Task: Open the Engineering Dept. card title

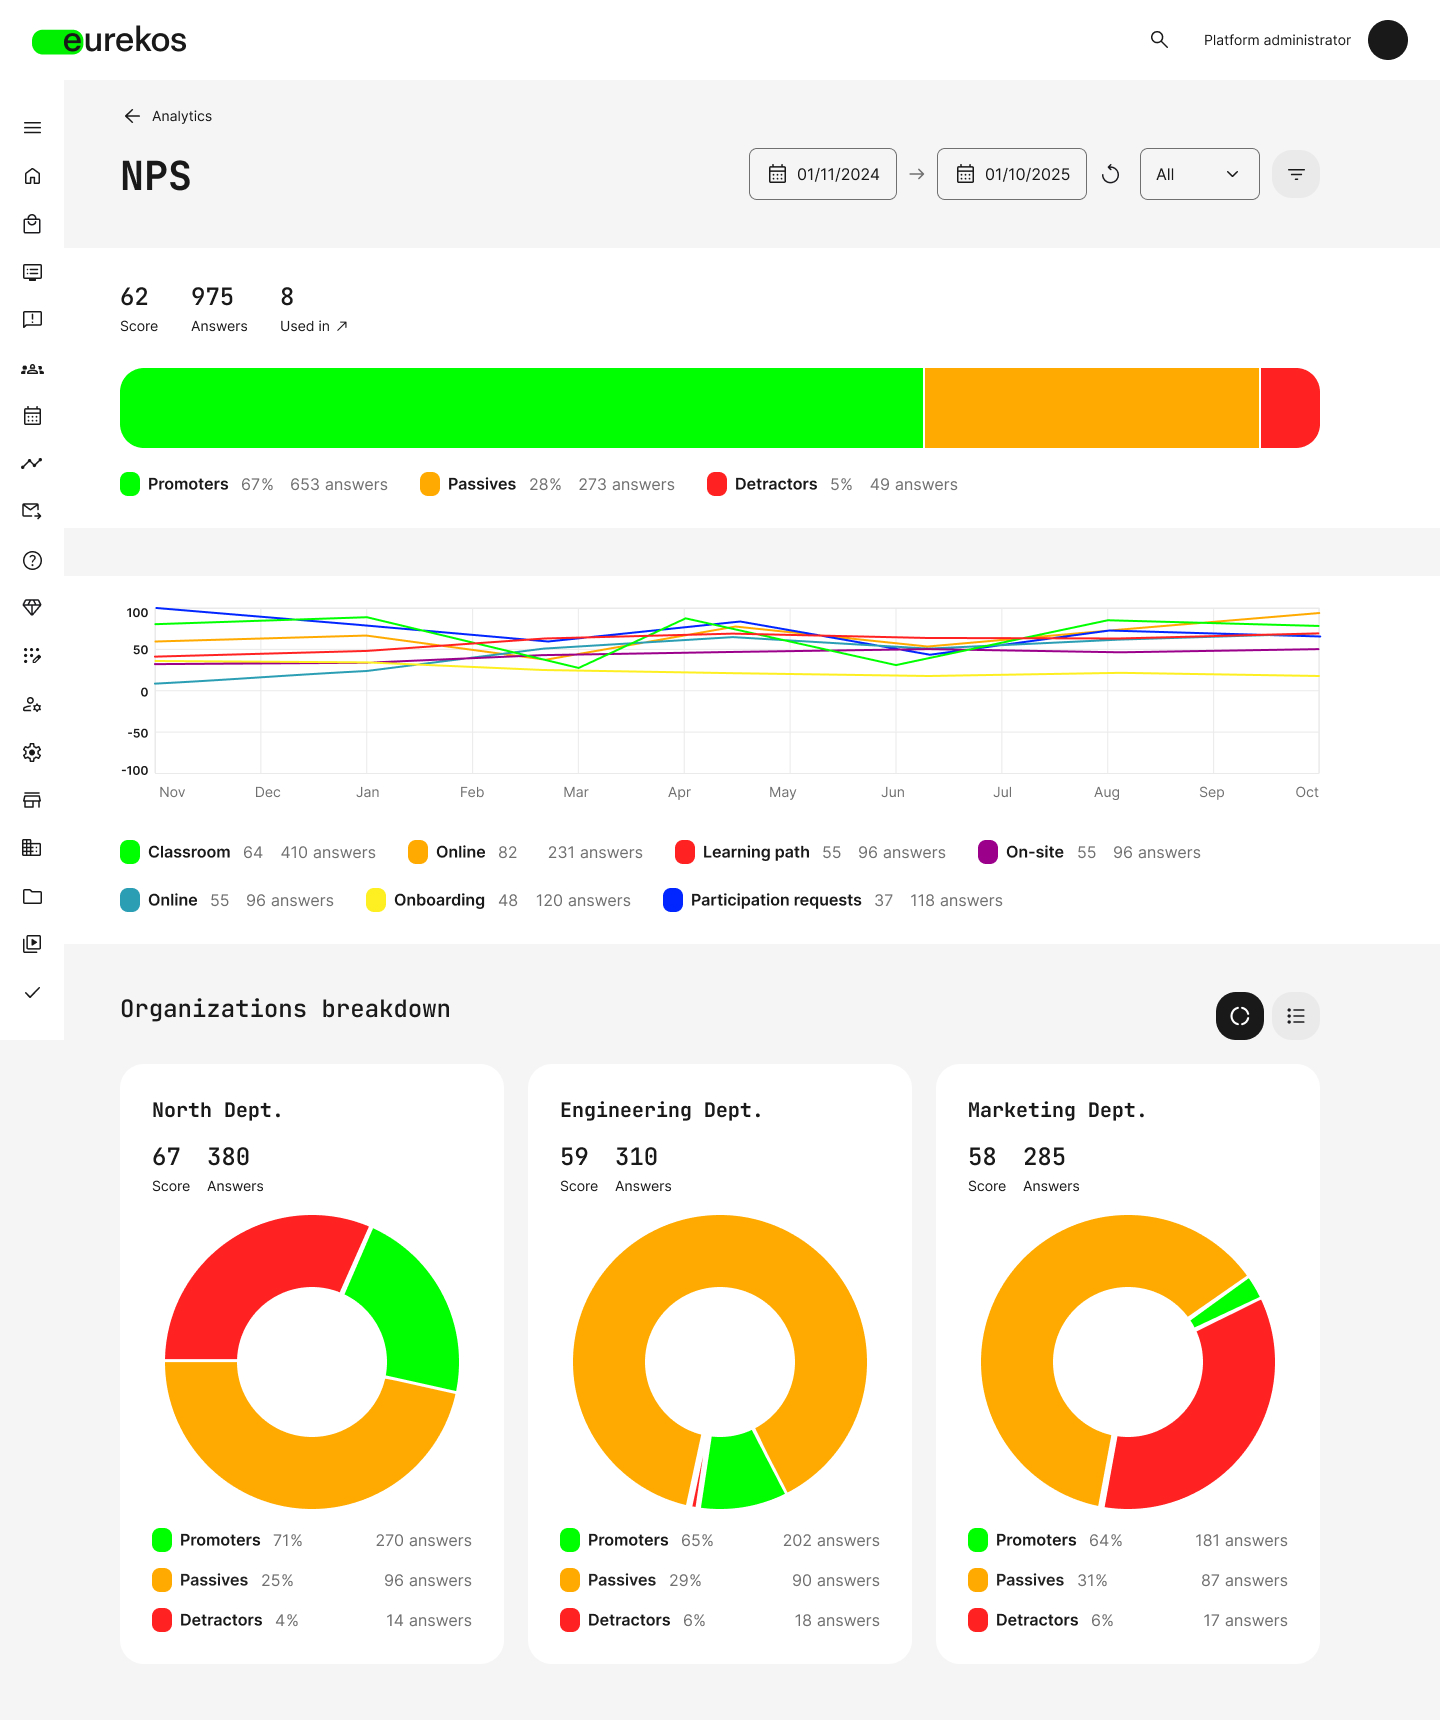Action: click(x=661, y=1110)
